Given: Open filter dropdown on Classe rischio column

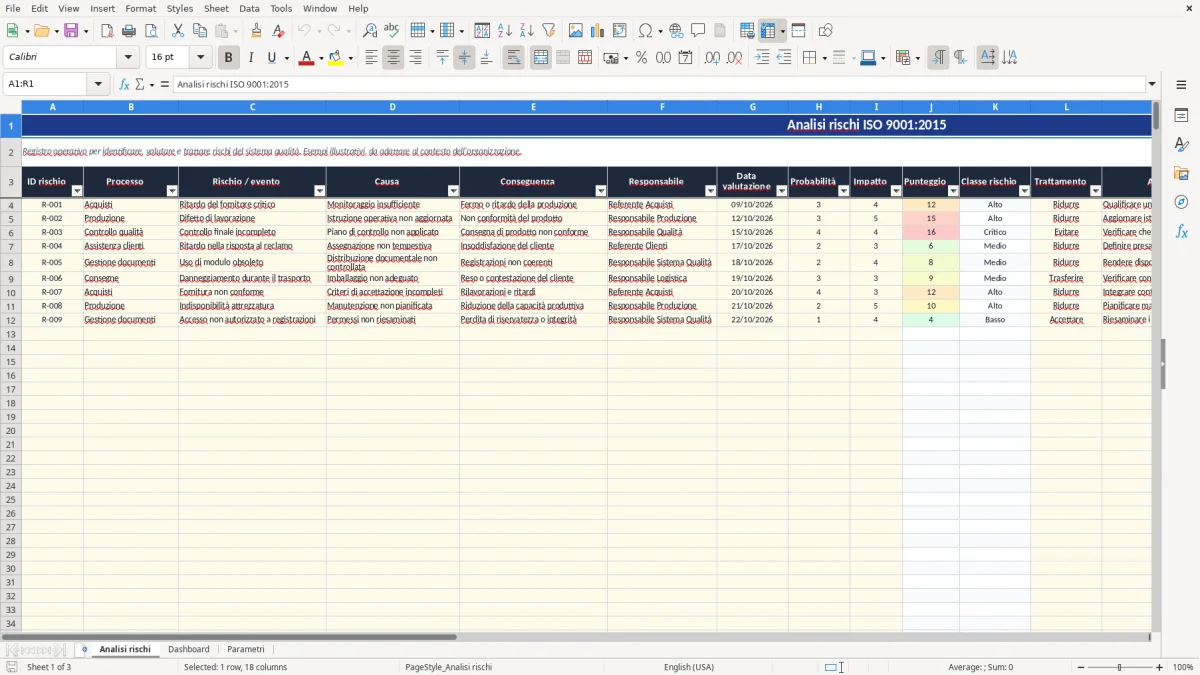Looking at the screenshot, I should (x=1024, y=191).
